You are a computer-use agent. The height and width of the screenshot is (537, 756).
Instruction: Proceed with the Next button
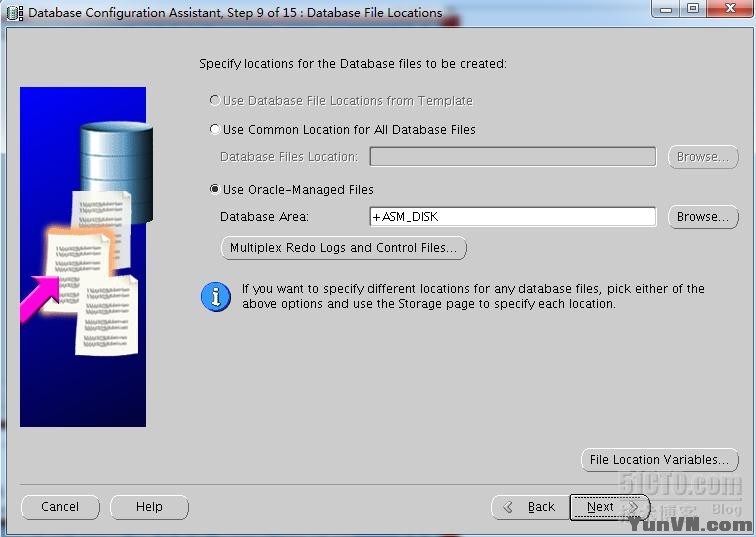(610, 507)
